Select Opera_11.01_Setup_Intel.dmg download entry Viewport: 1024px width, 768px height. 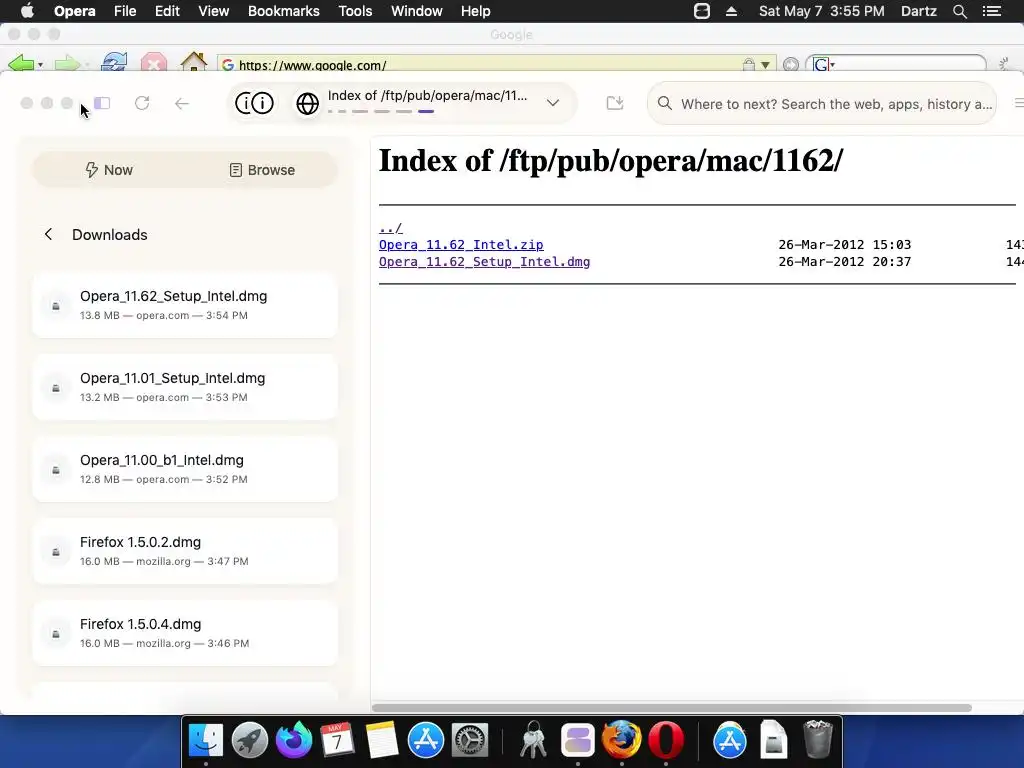[x=185, y=387]
